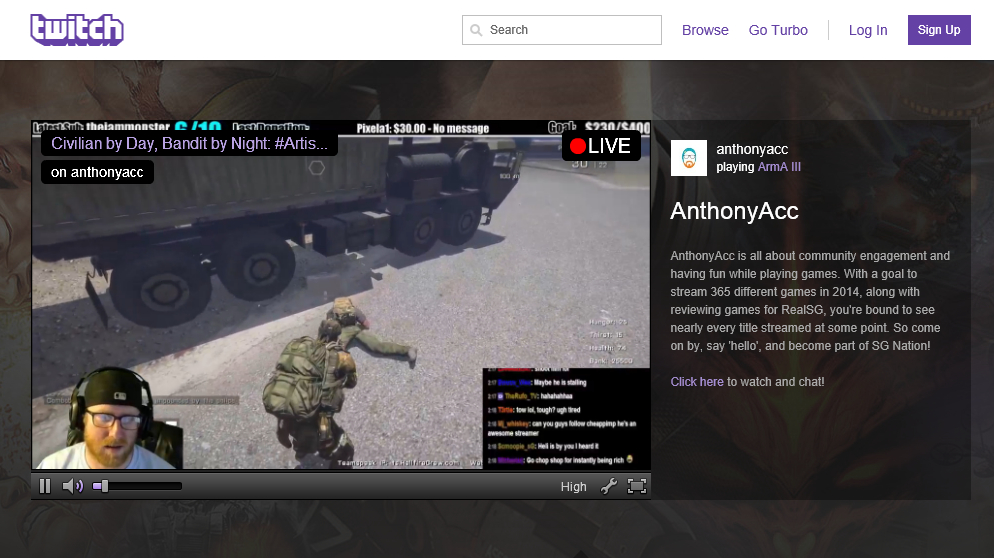This screenshot has height=558, width=994.
Task: Click the 'on anthonyacc' channel label
Action: tap(97, 172)
